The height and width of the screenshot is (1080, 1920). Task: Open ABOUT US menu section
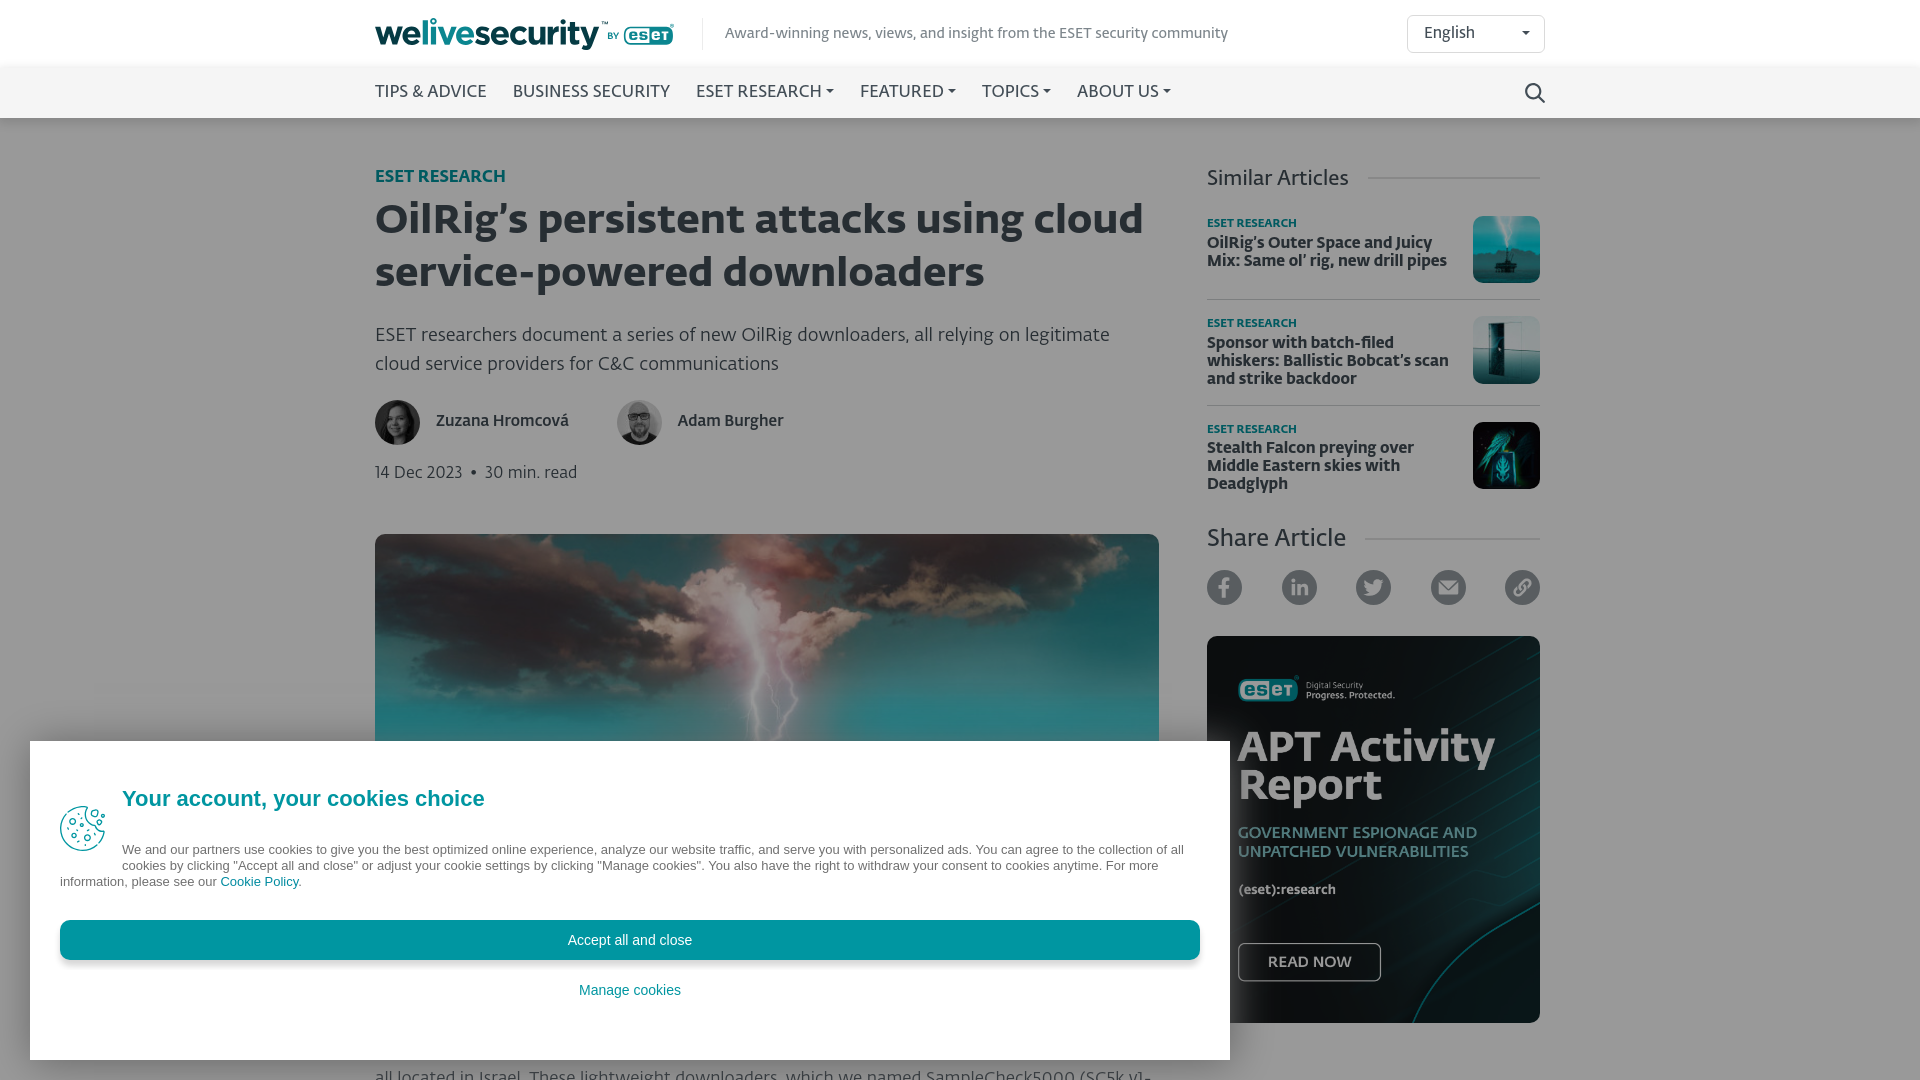click(1124, 92)
